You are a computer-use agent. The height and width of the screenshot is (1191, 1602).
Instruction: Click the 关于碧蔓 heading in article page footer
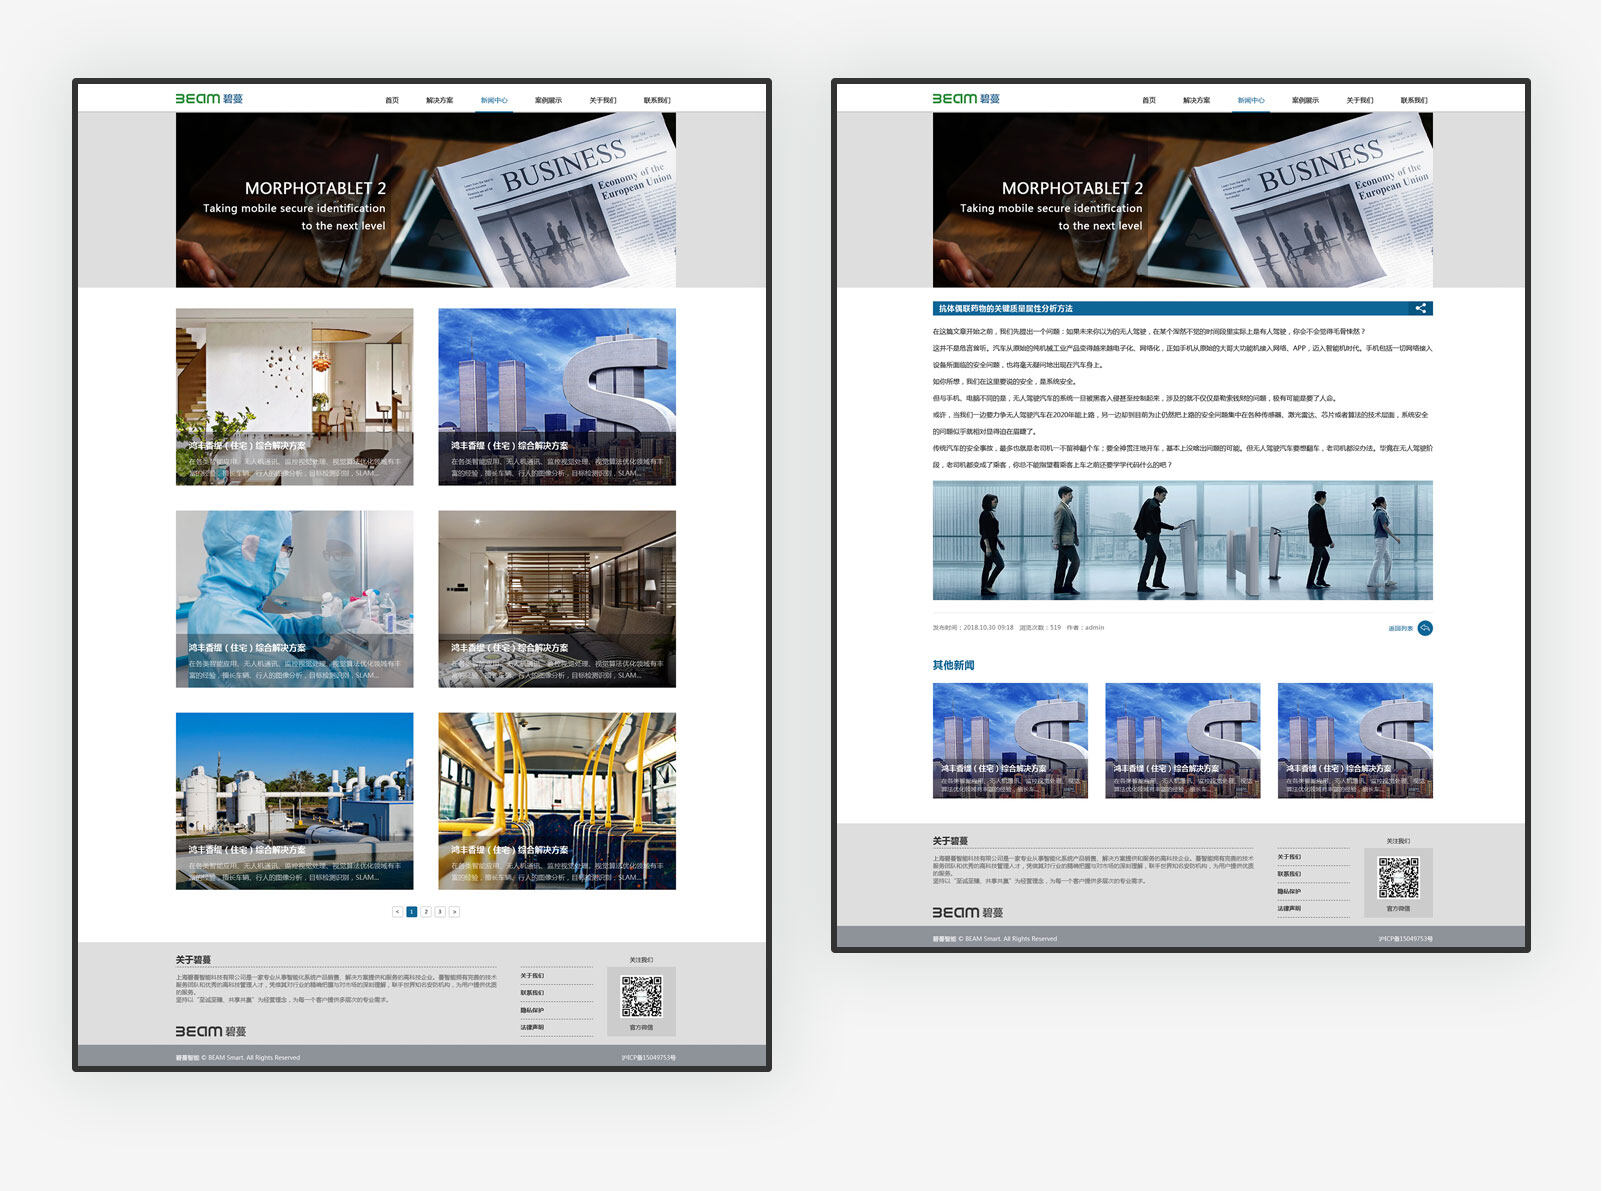[950, 841]
